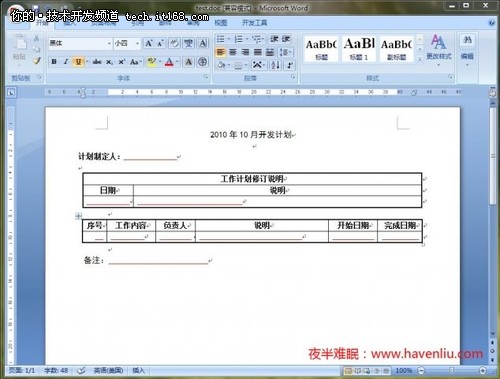500x379 pixels.
Task: Click the Grow Font icon
Action: (148, 43)
